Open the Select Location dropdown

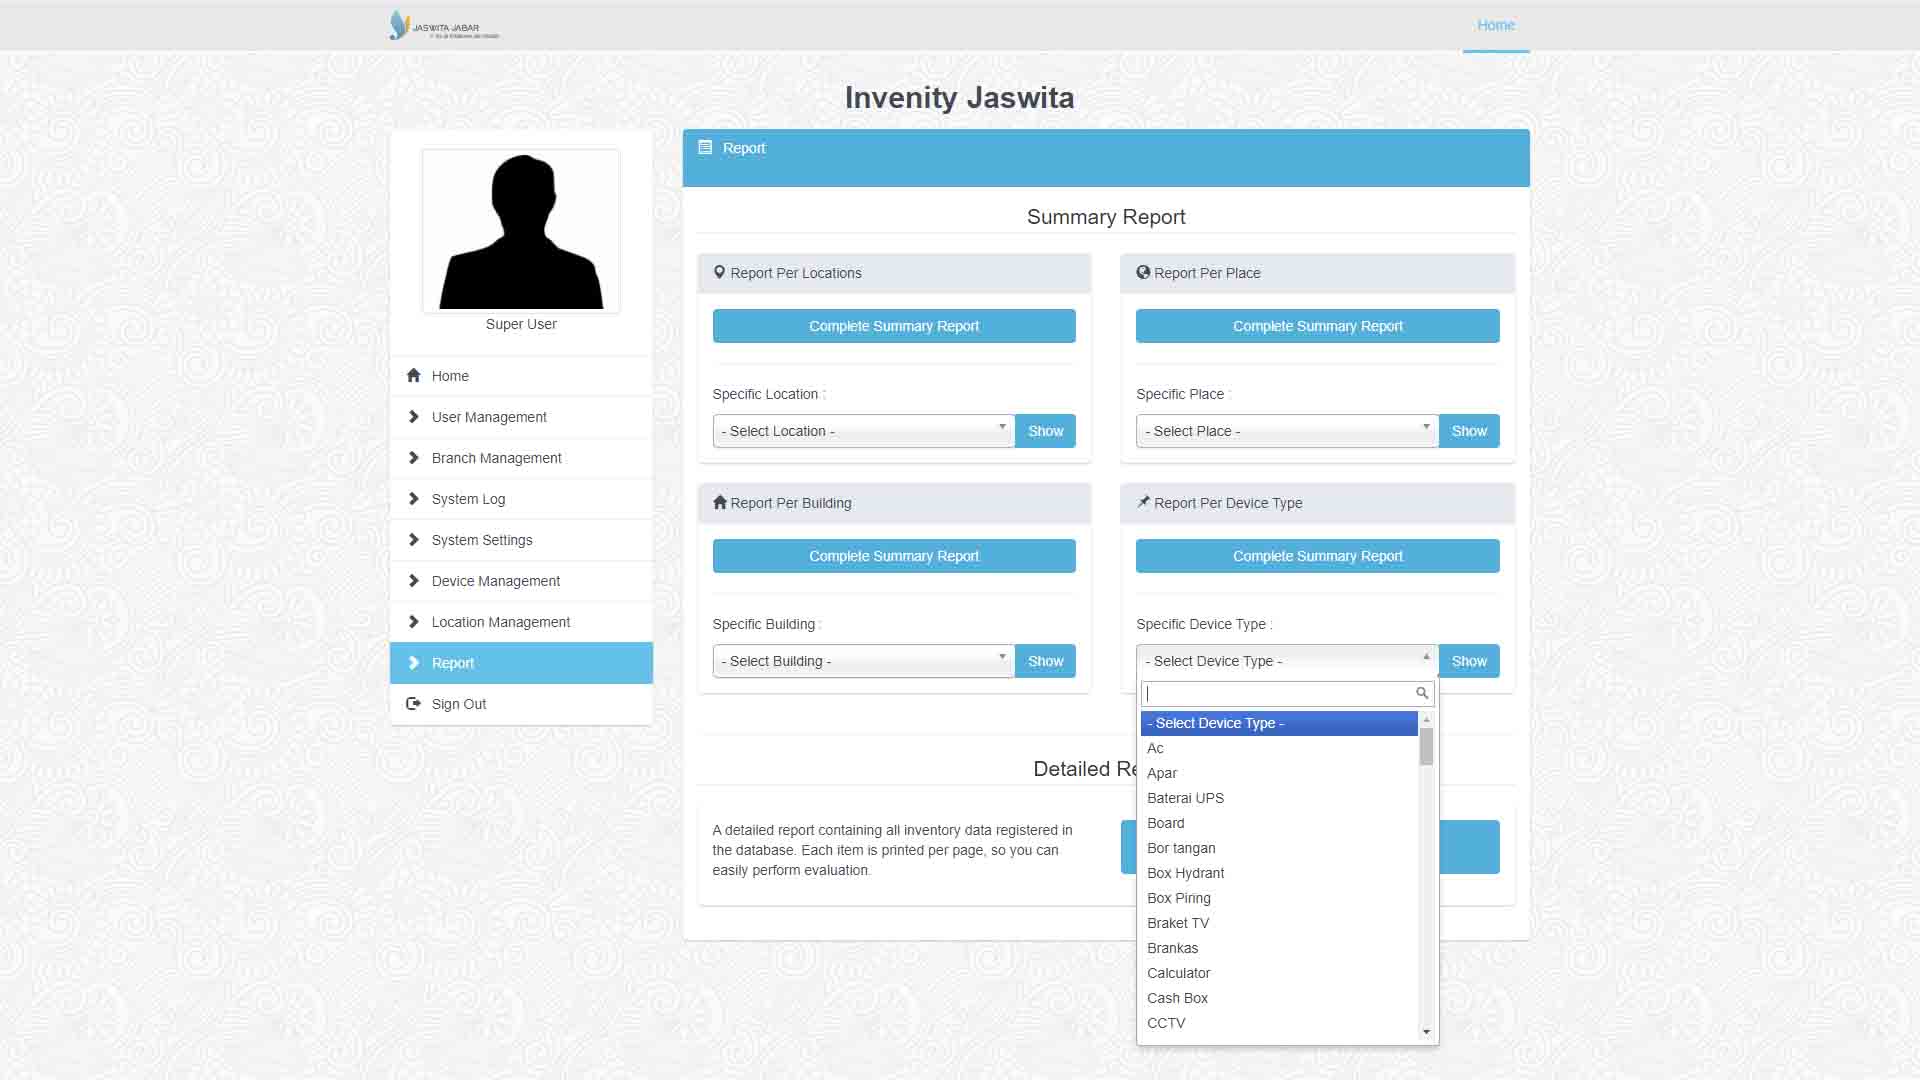(863, 431)
